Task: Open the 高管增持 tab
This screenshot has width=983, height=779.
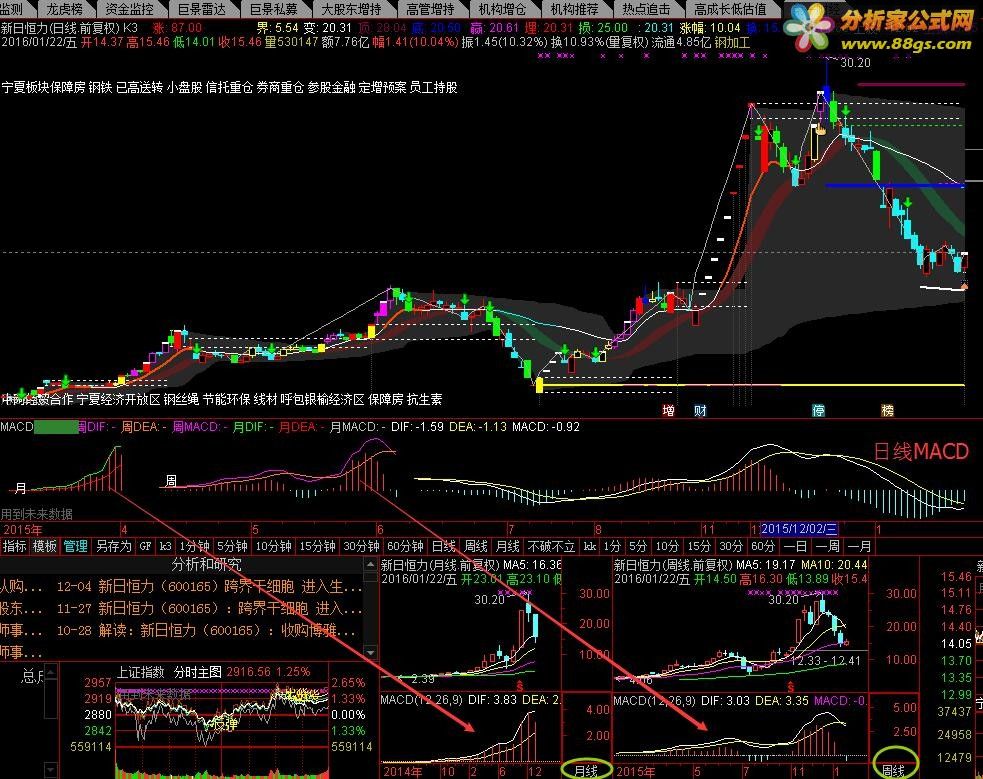Action: click(430, 9)
